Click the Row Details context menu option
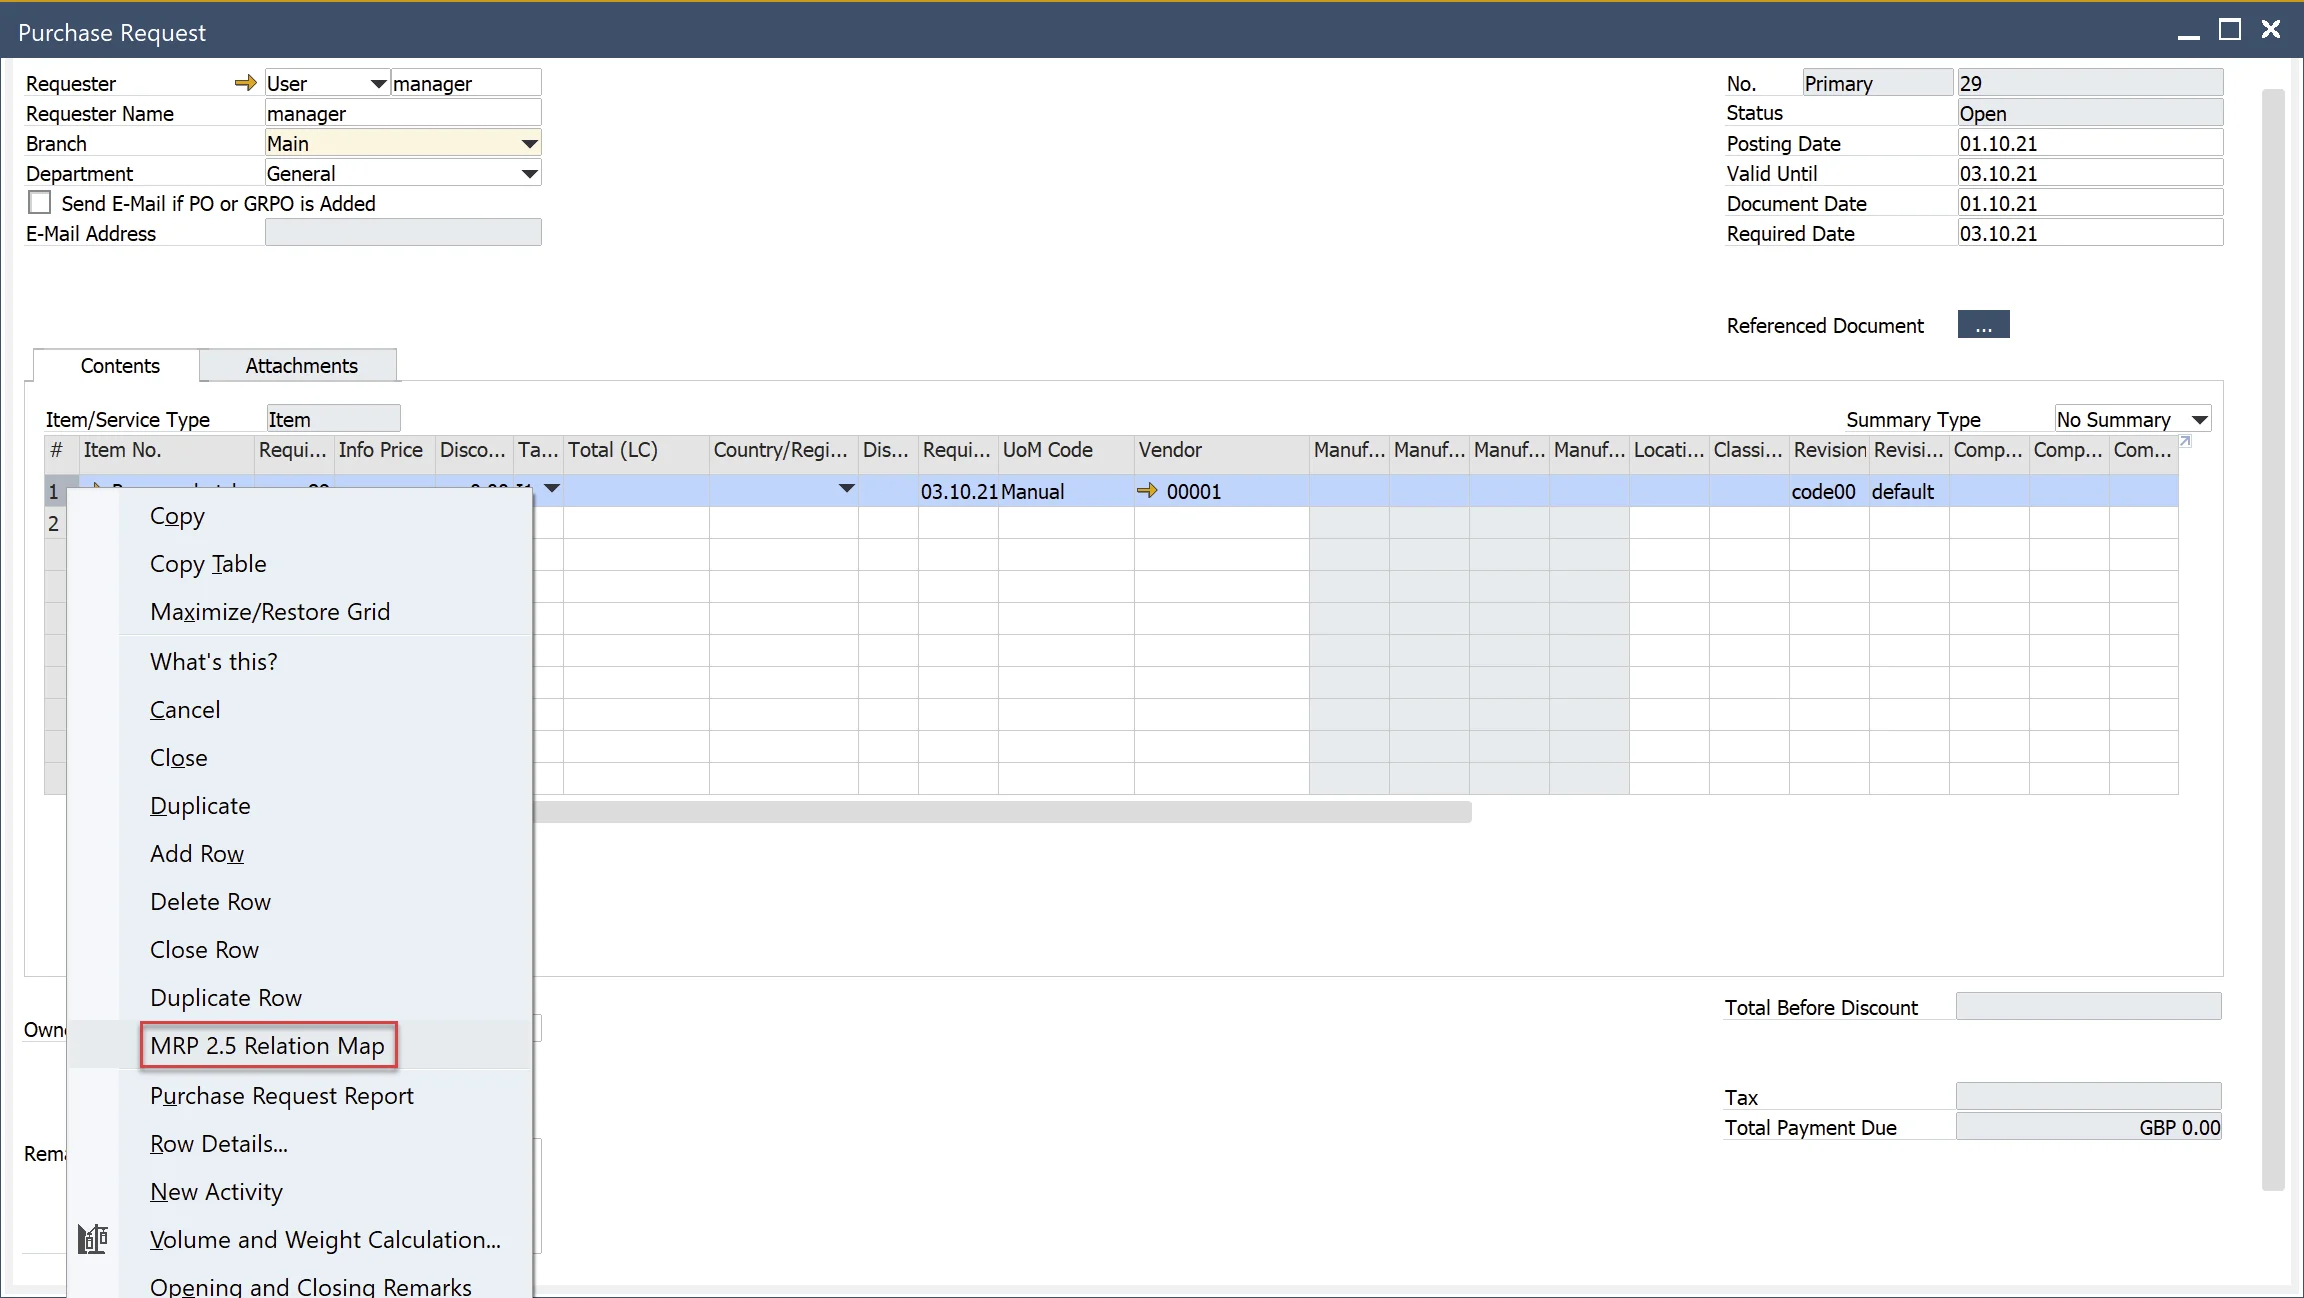2304x1298 pixels. click(x=218, y=1143)
